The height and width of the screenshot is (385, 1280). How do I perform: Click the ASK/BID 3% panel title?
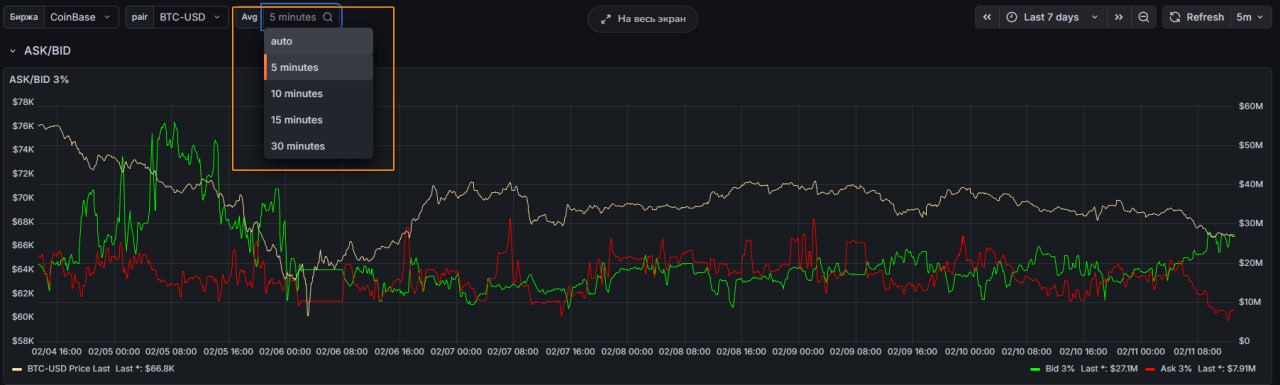coord(39,79)
